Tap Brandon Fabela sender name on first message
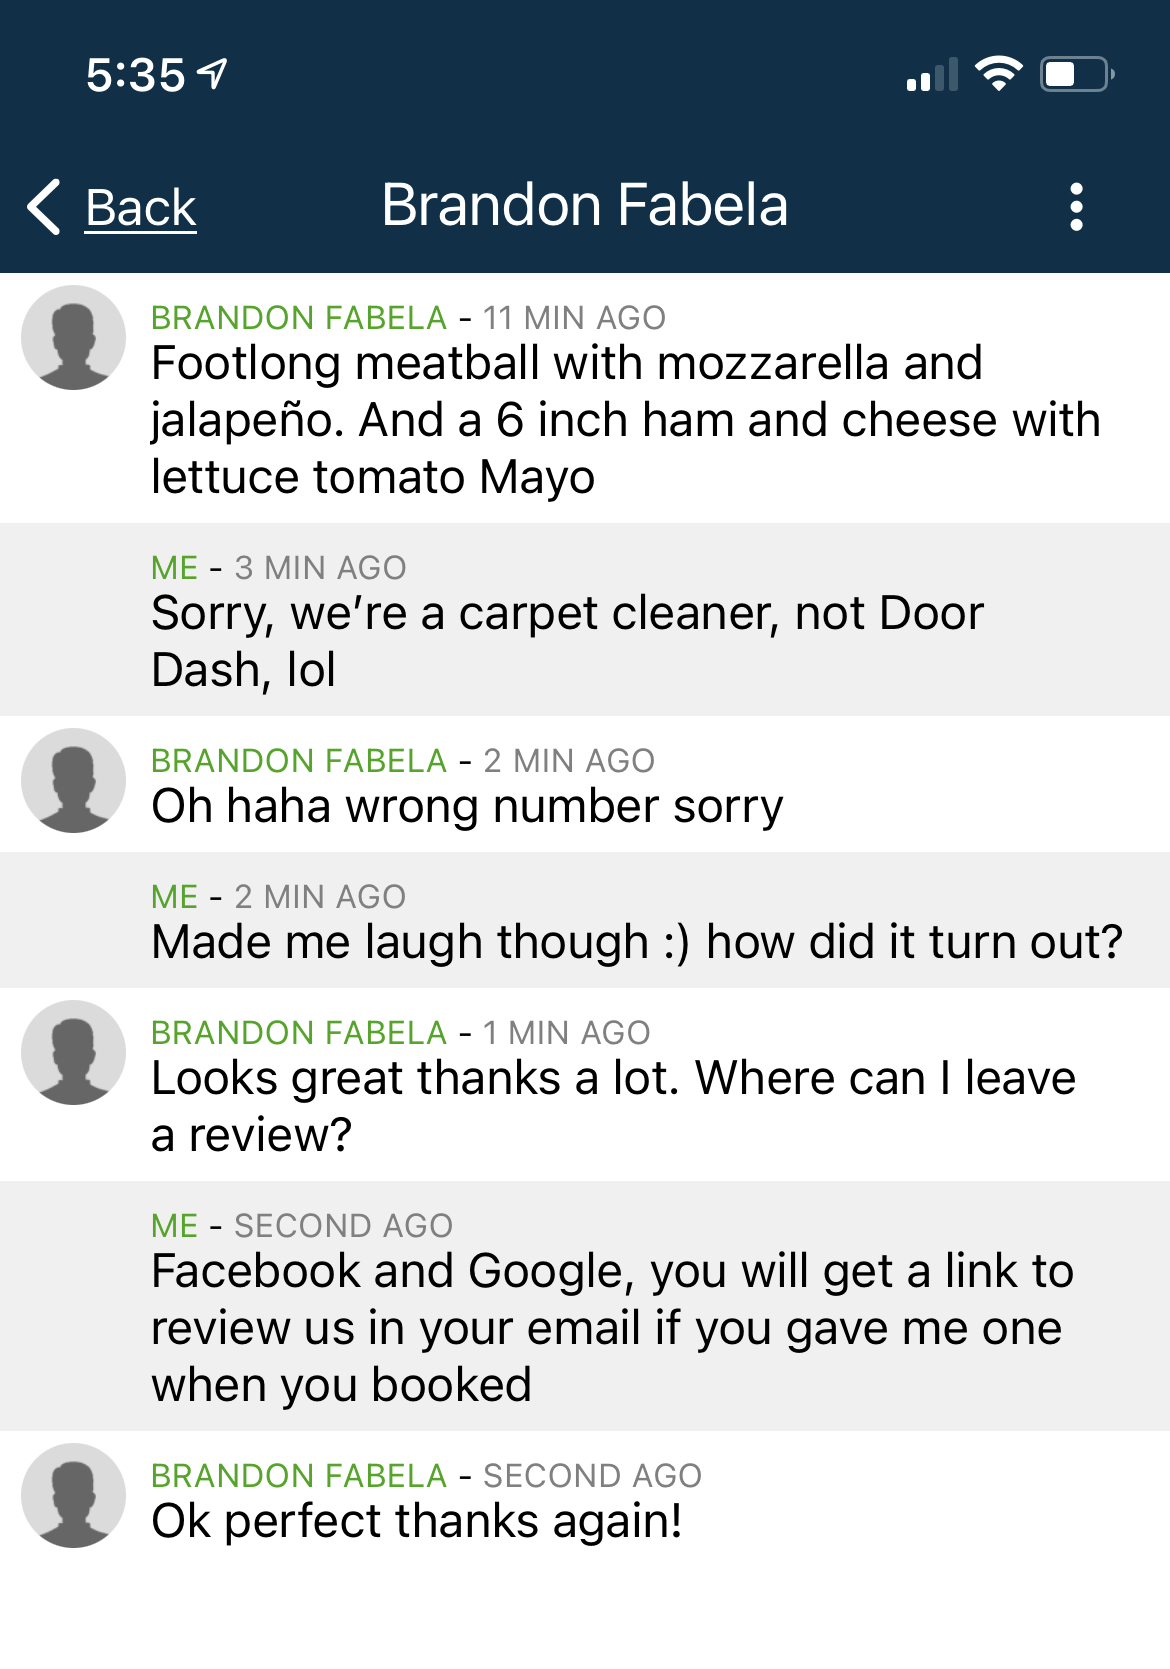The height and width of the screenshot is (1669, 1170). (298, 318)
